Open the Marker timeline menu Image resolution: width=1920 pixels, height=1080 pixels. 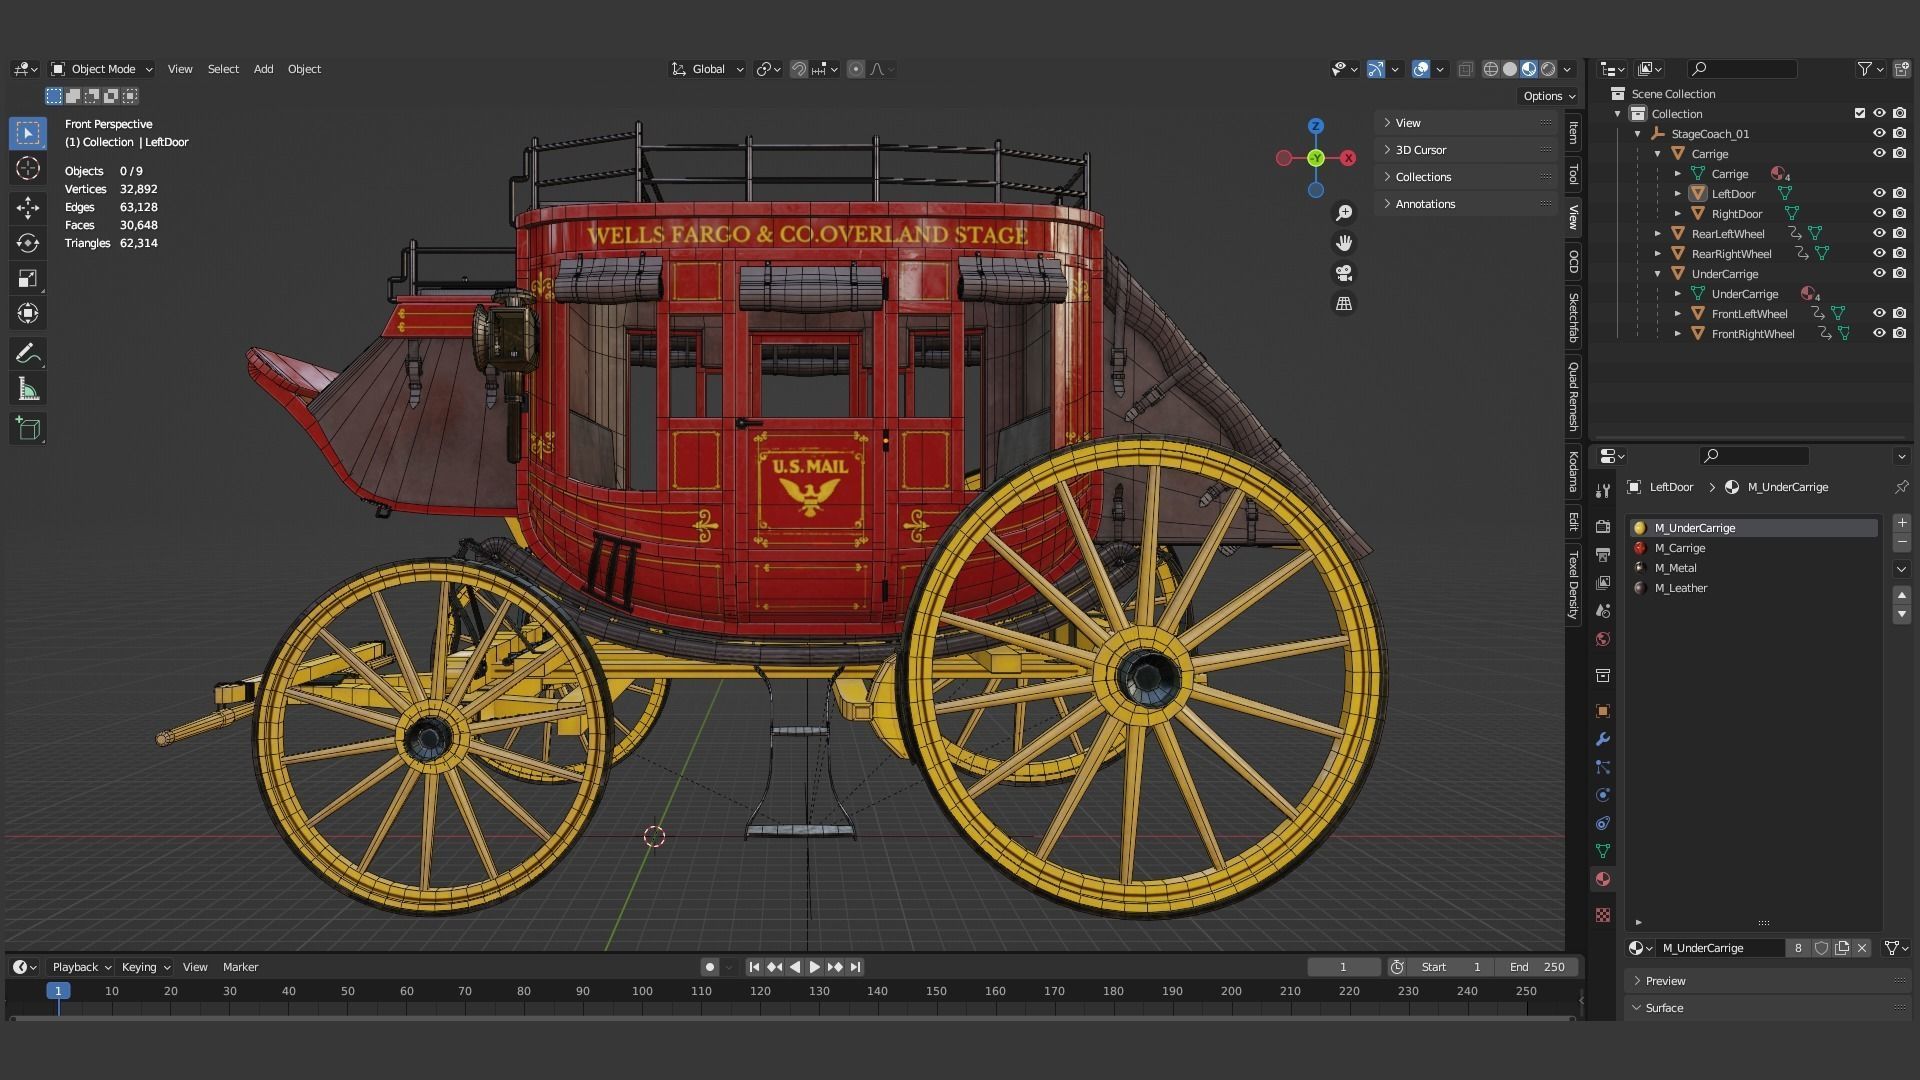click(x=240, y=967)
